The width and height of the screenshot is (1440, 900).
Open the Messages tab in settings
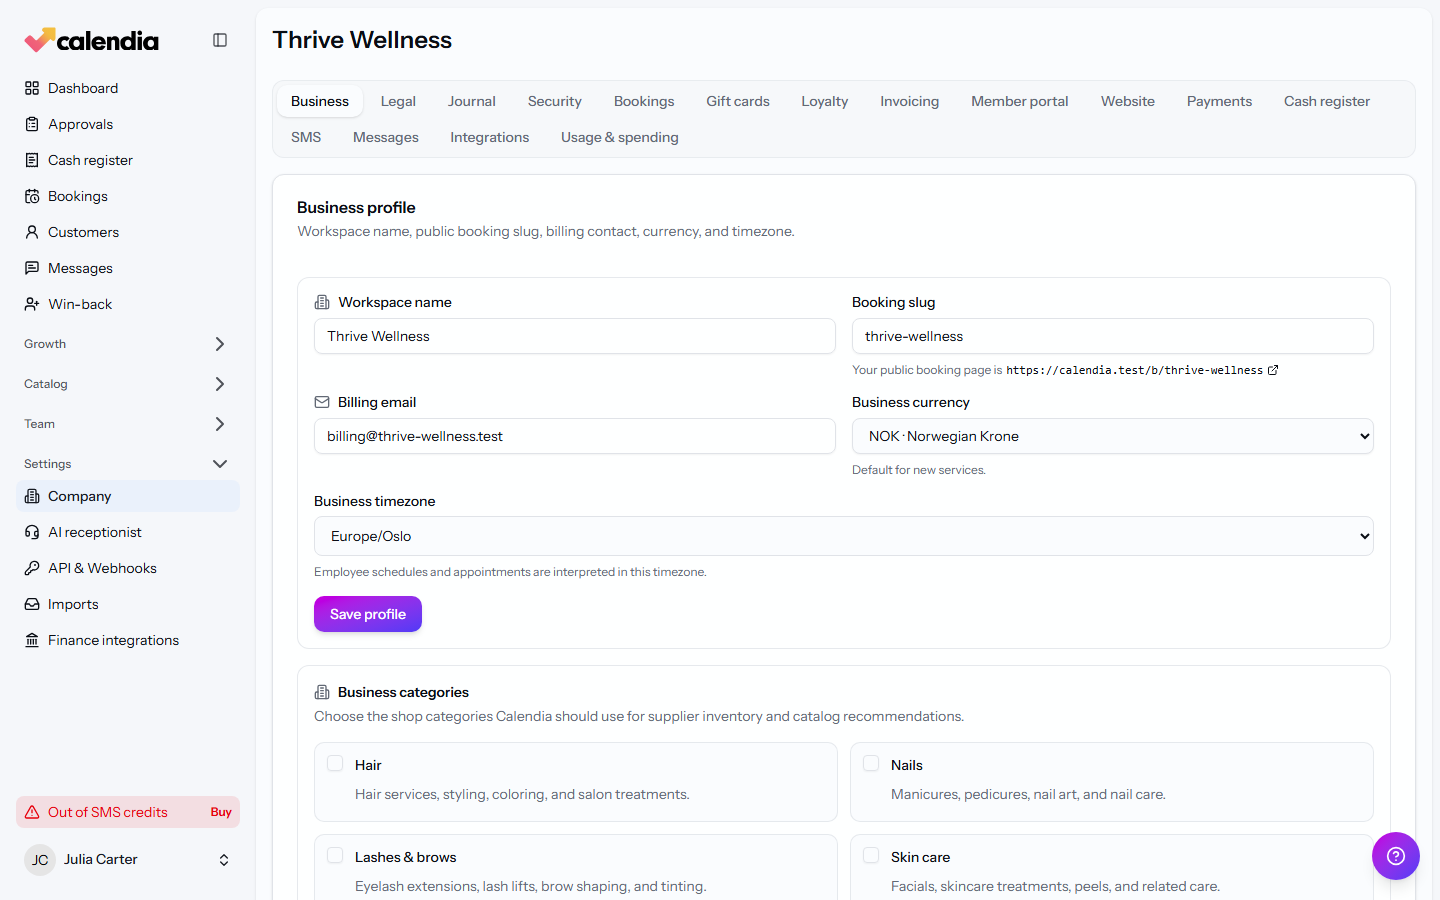click(386, 137)
